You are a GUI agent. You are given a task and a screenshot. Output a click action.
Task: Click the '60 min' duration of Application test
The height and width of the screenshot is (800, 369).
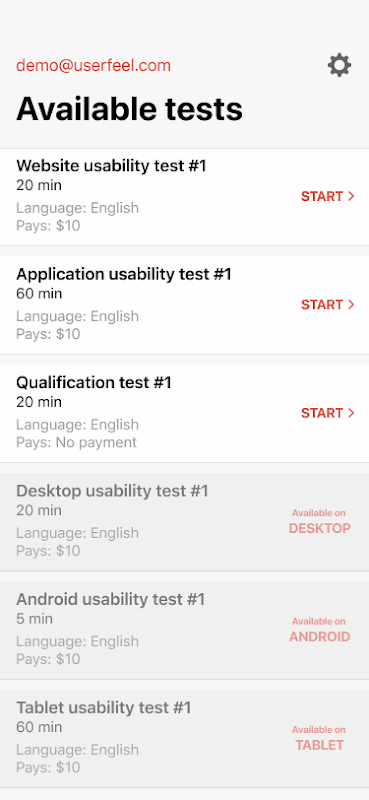pyautogui.click(x=39, y=294)
